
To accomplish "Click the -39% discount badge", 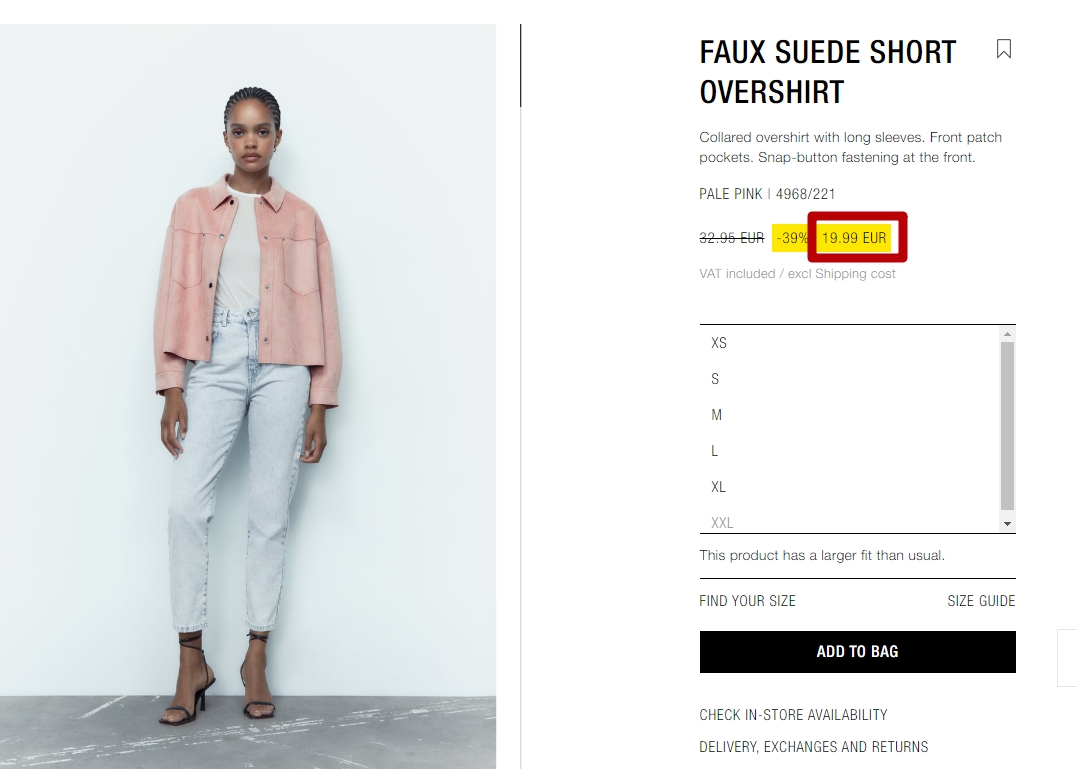I will coord(791,238).
